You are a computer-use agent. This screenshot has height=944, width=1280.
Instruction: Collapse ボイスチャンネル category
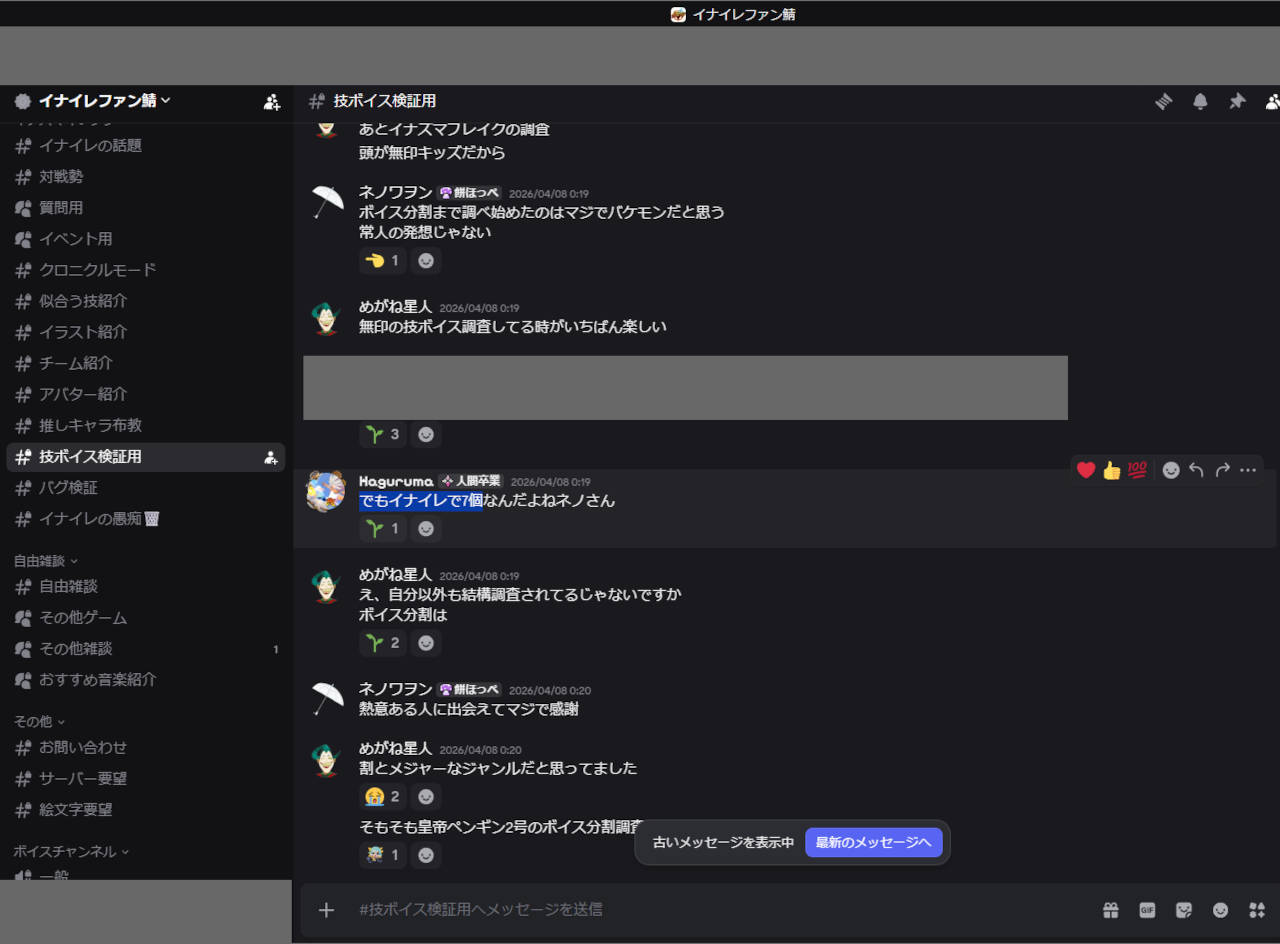(x=71, y=852)
